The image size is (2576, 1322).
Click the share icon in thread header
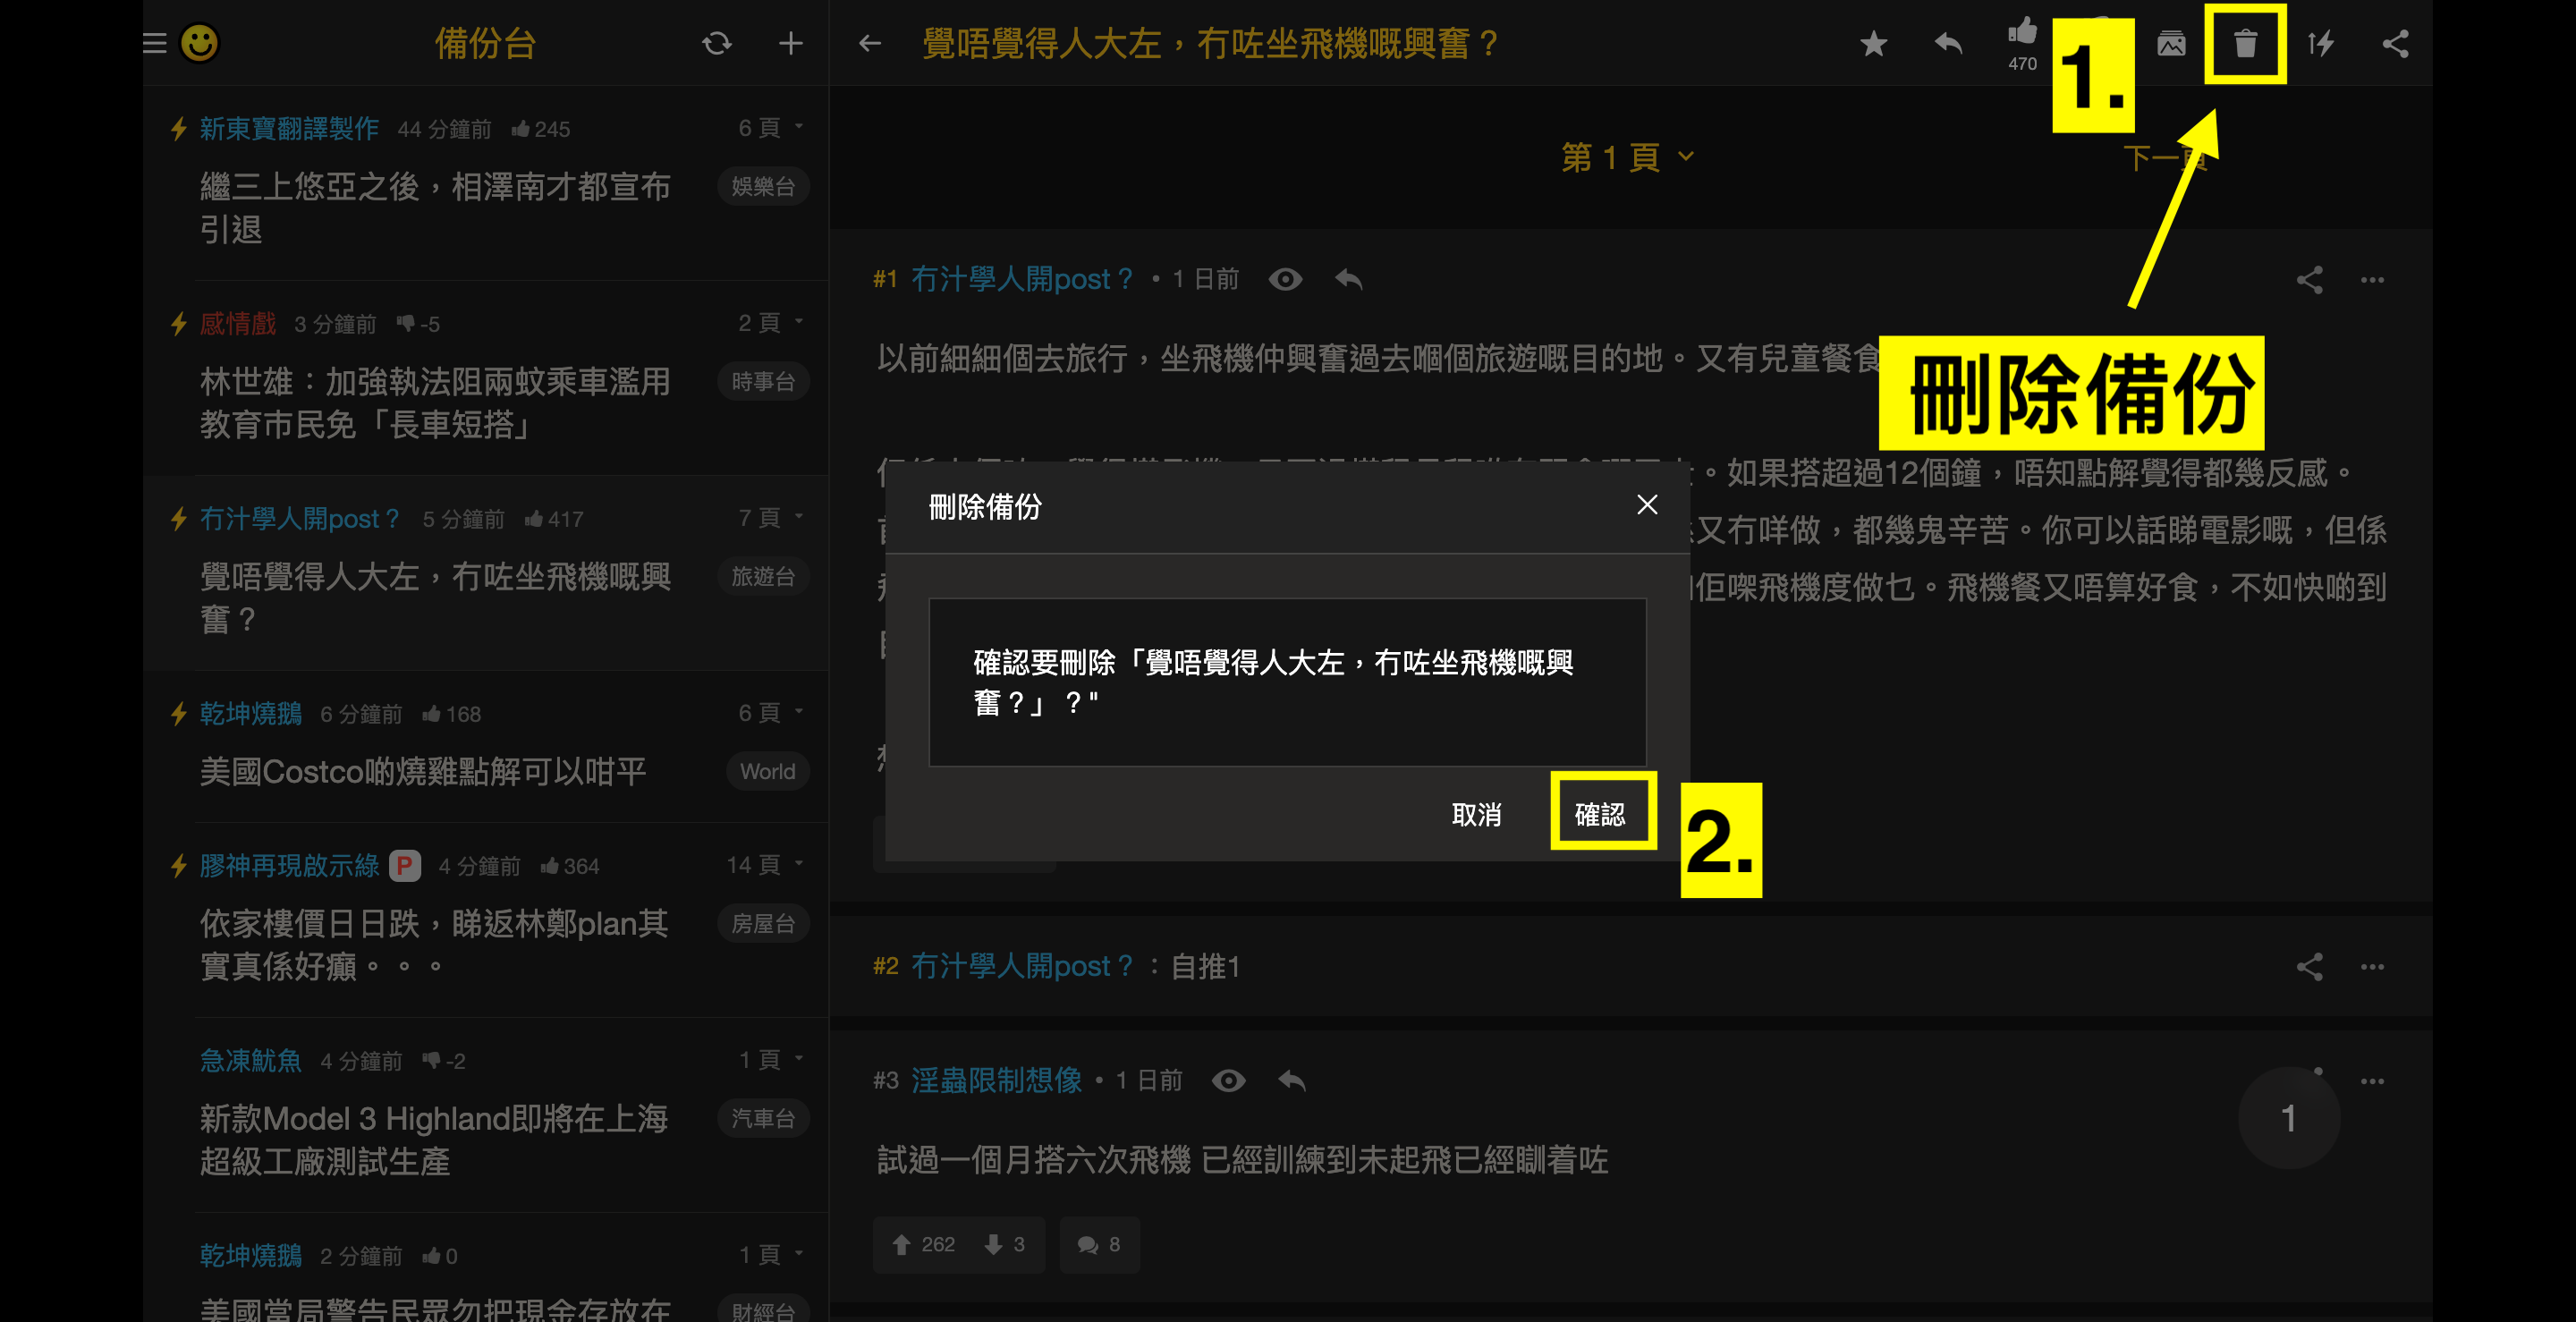pyautogui.click(x=2395, y=43)
